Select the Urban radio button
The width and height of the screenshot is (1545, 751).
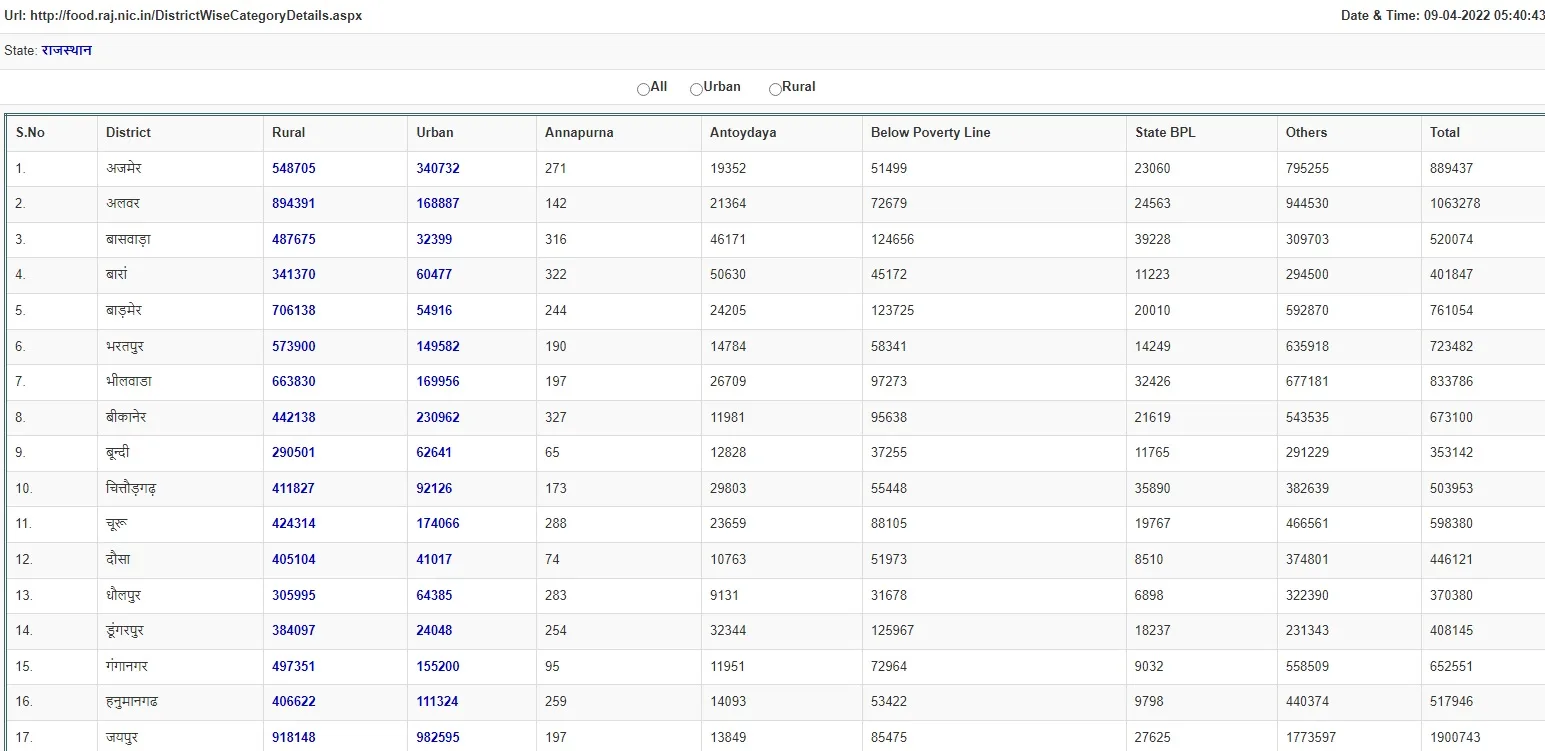pos(696,89)
